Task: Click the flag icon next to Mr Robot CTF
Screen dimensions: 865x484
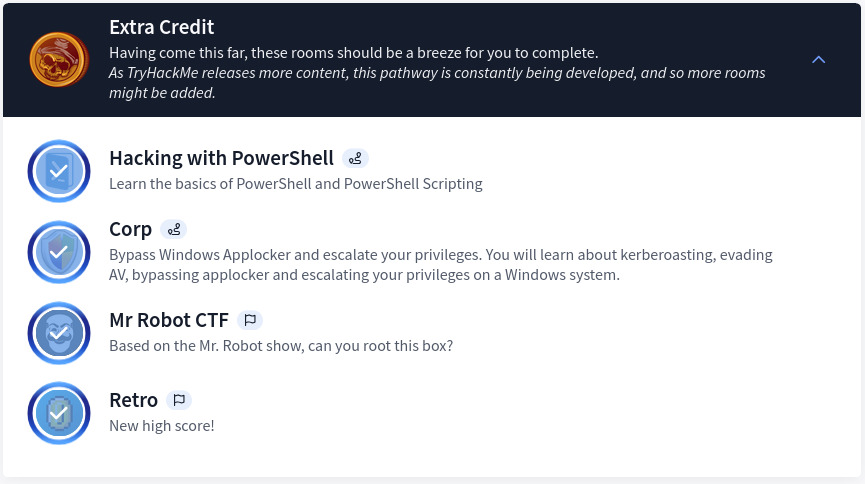Action: point(250,320)
